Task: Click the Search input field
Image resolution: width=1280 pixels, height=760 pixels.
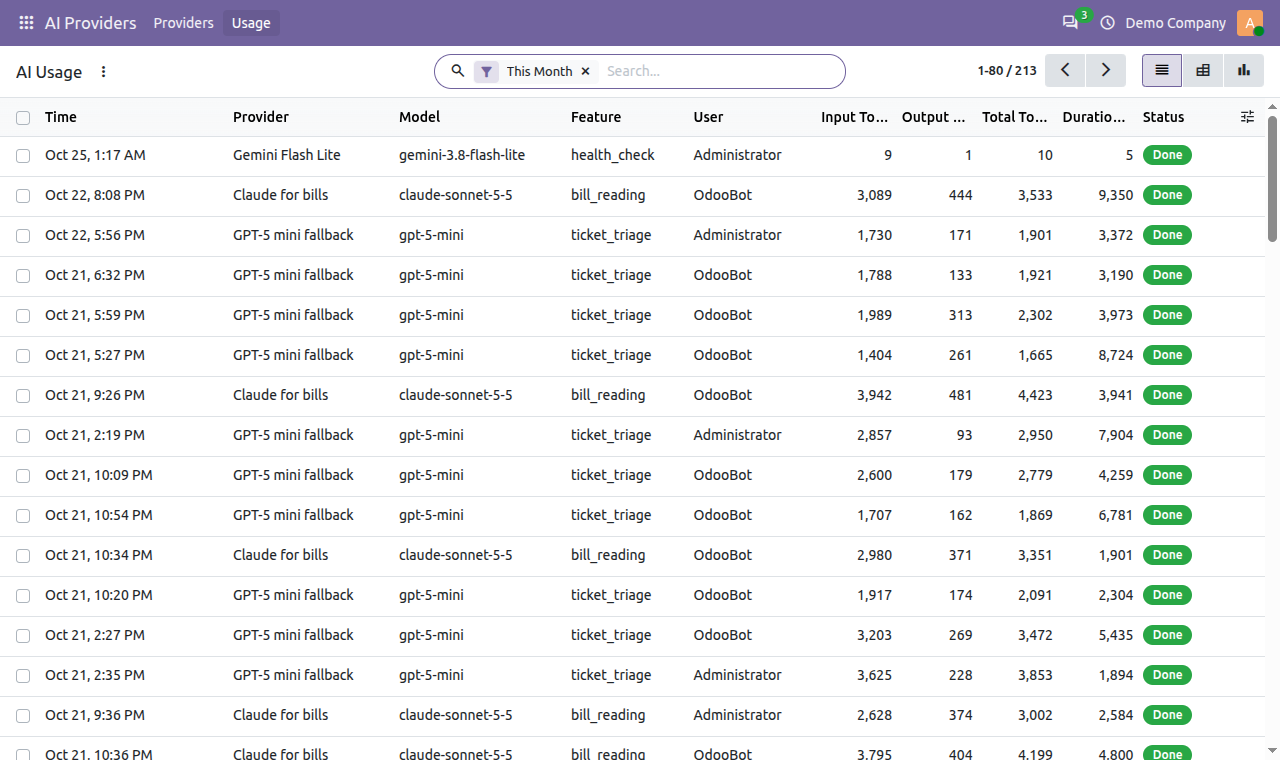Action: (720, 71)
